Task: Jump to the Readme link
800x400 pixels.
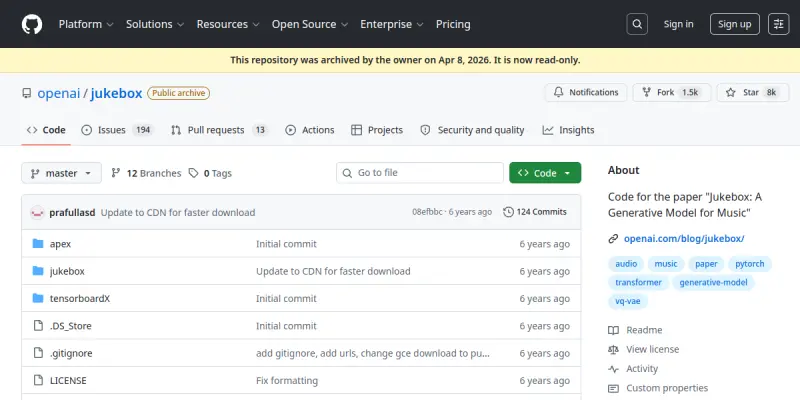Action: click(635, 330)
